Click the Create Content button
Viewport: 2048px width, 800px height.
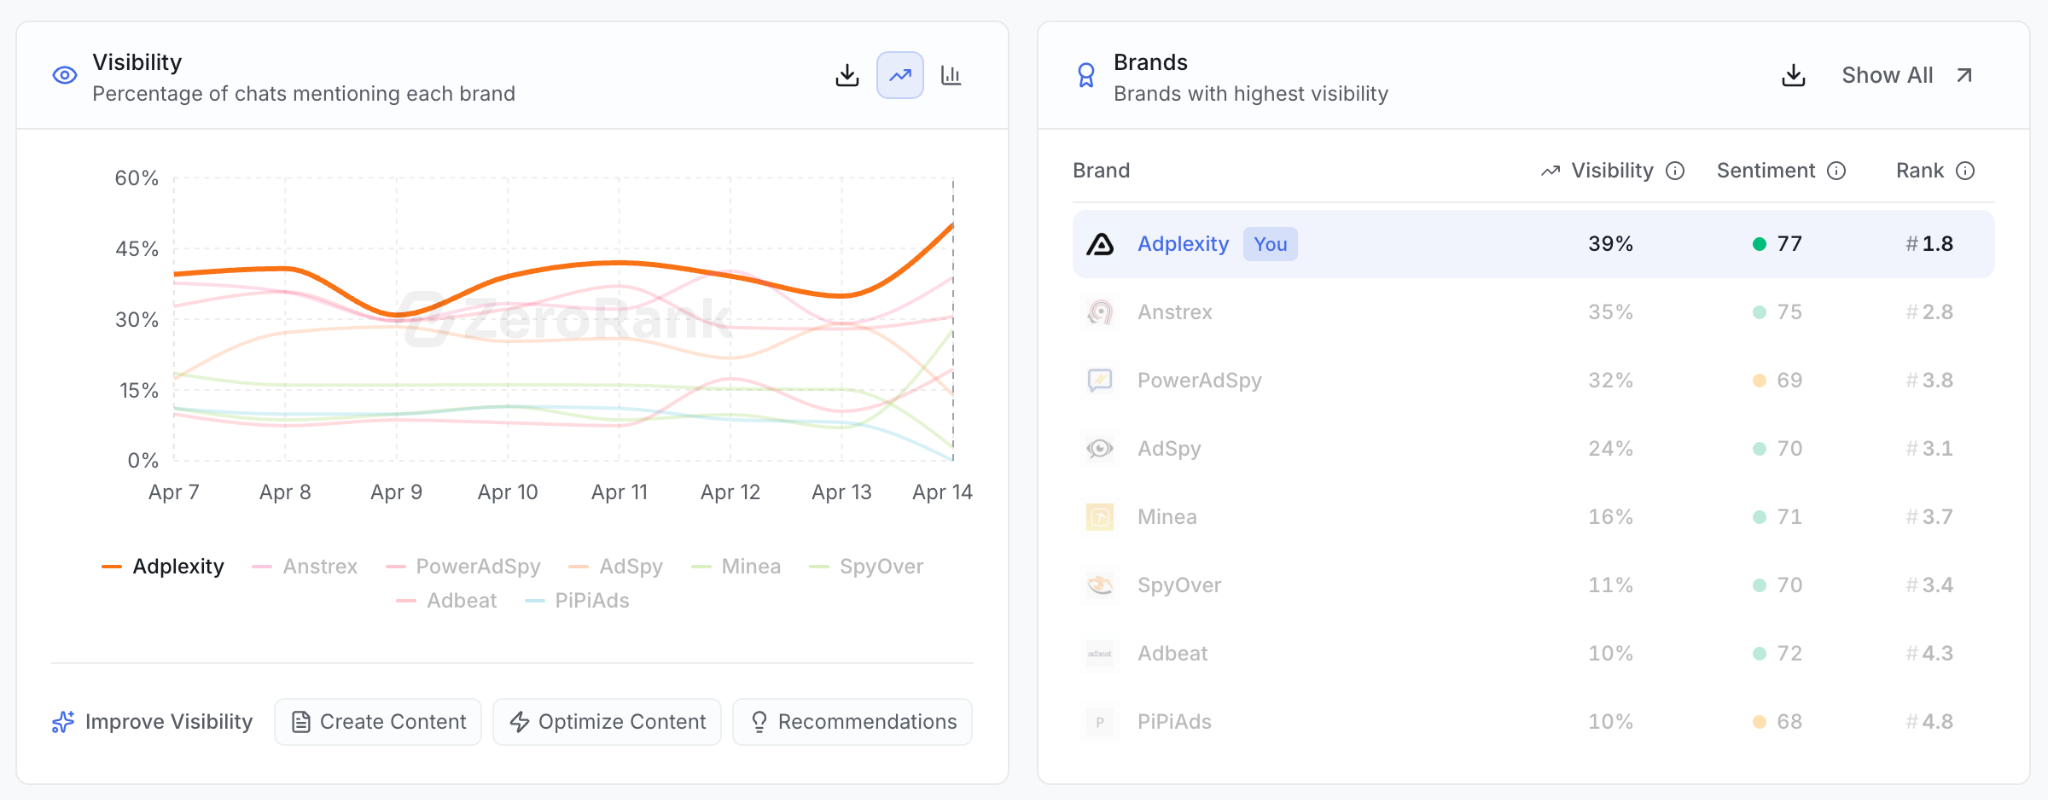pyautogui.click(x=378, y=722)
